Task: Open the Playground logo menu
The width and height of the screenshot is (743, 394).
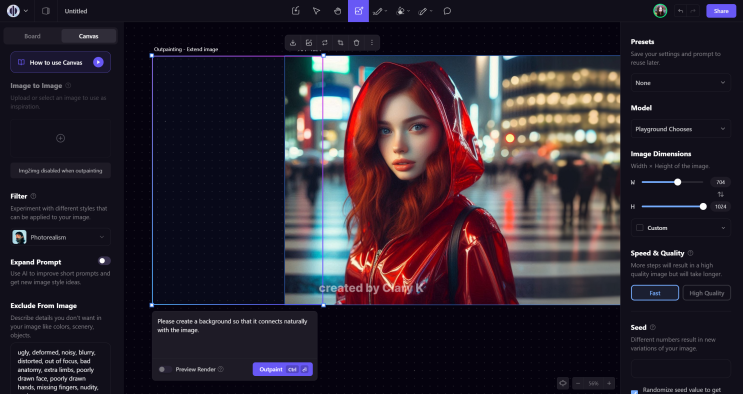Action: pyautogui.click(x=13, y=11)
